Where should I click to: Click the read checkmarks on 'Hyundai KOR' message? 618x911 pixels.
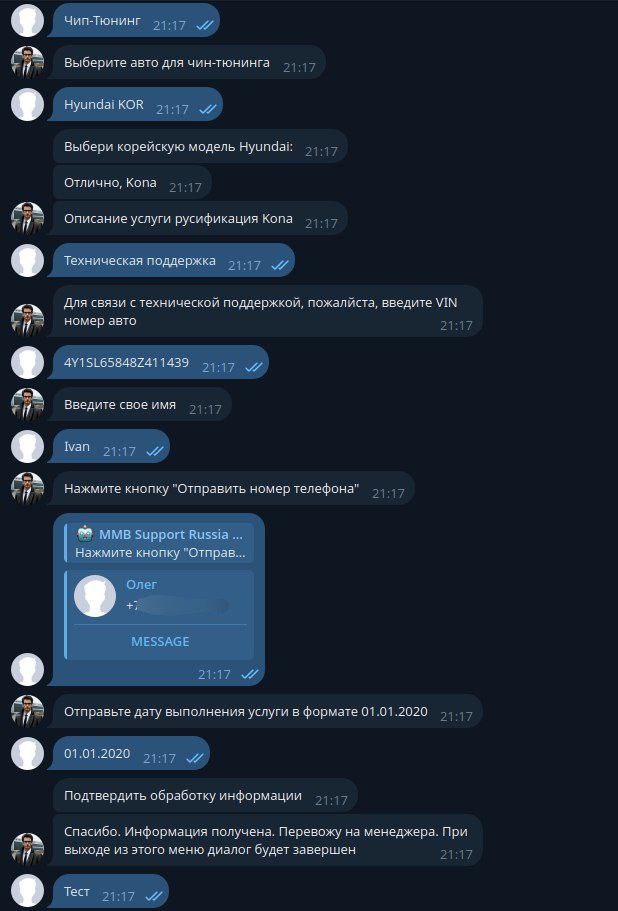pos(207,109)
